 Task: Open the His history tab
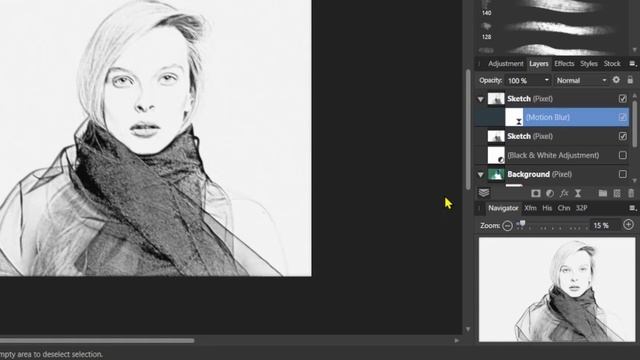(547, 208)
